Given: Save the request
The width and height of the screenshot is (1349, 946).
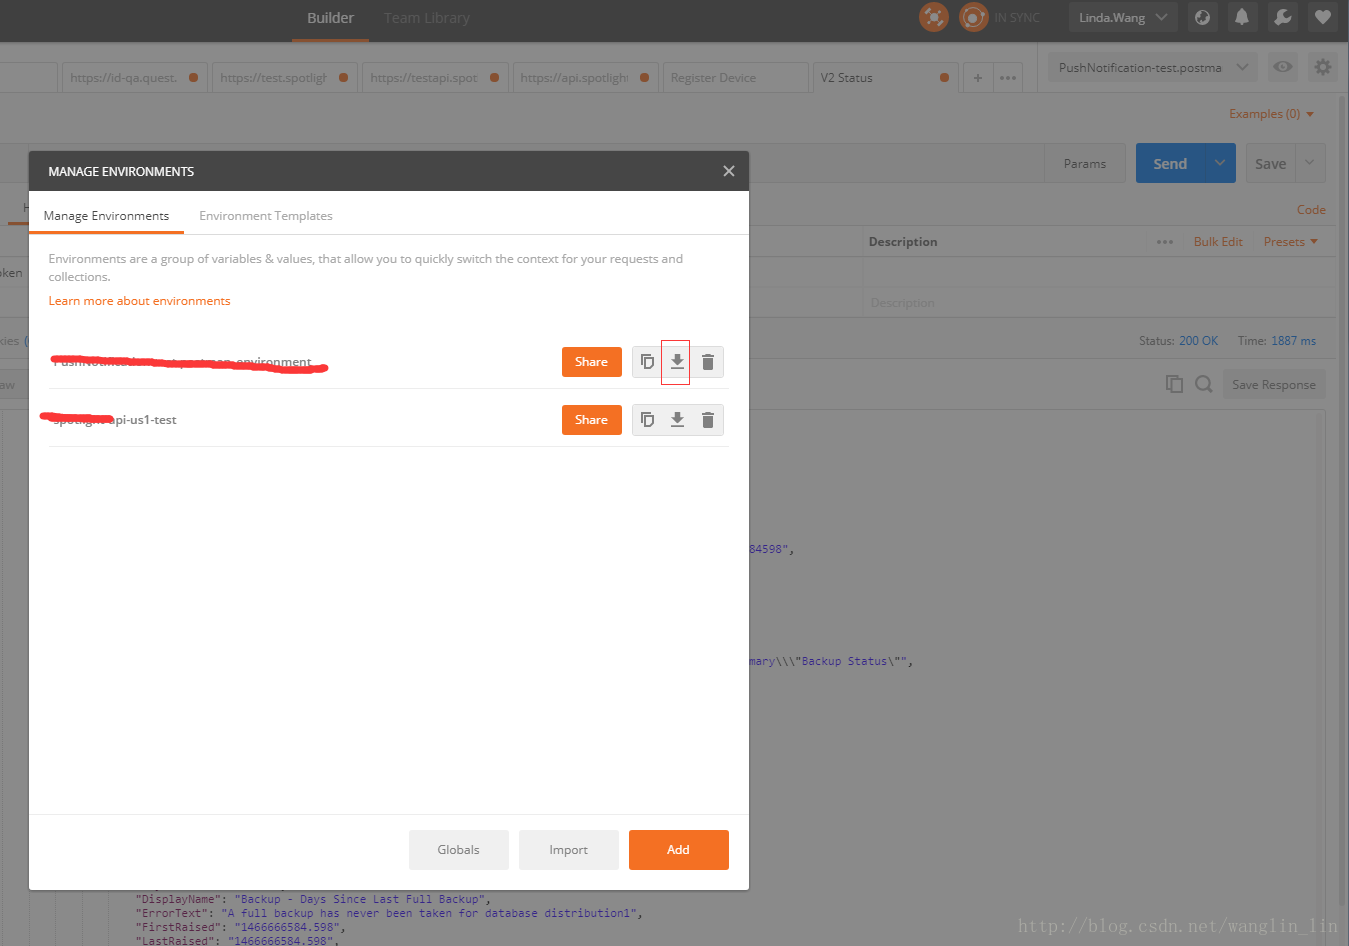Looking at the screenshot, I should click(x=1270, y=164).
